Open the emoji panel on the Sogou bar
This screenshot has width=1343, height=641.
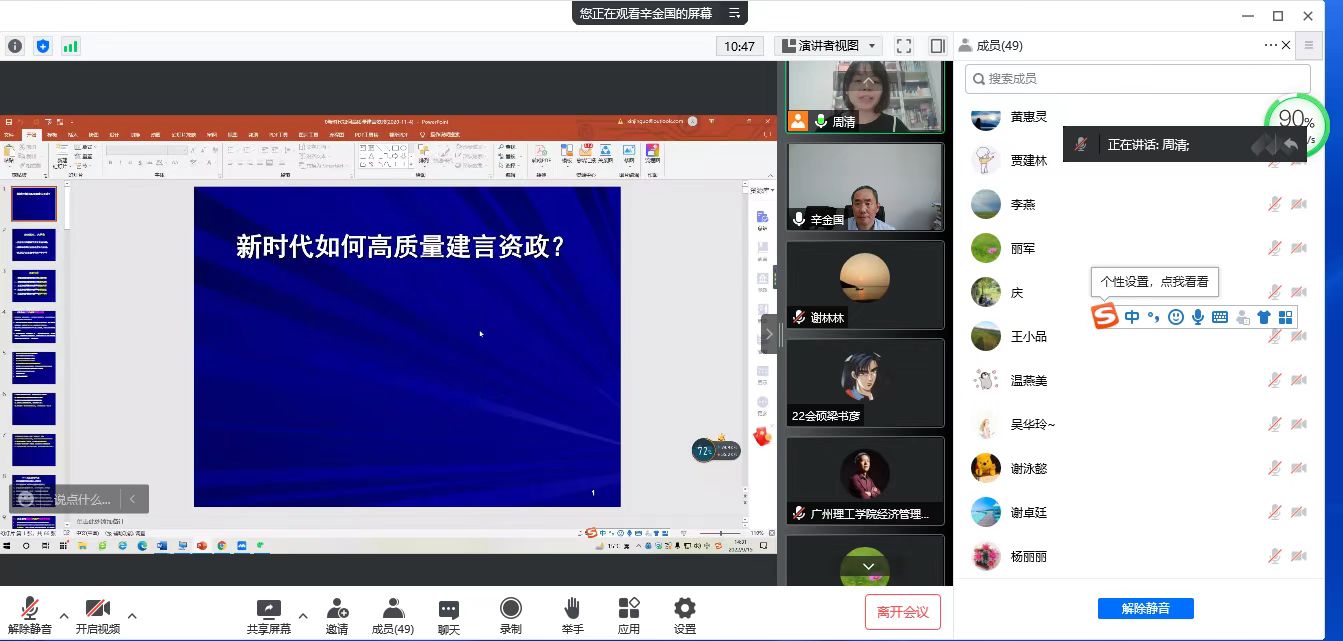tap(1174, 316)
